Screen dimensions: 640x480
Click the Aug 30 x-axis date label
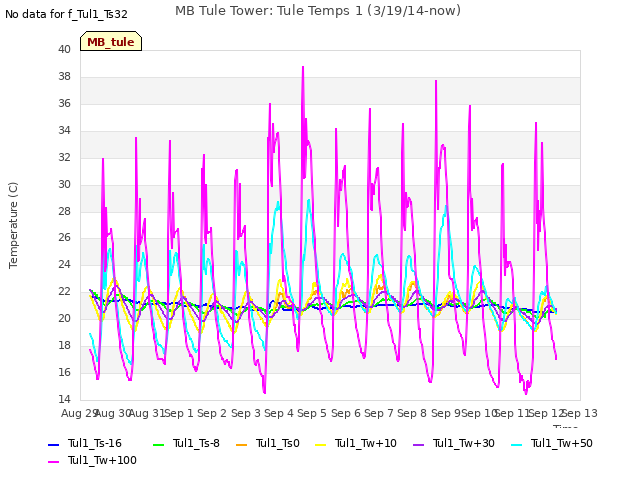pos(113,413)
